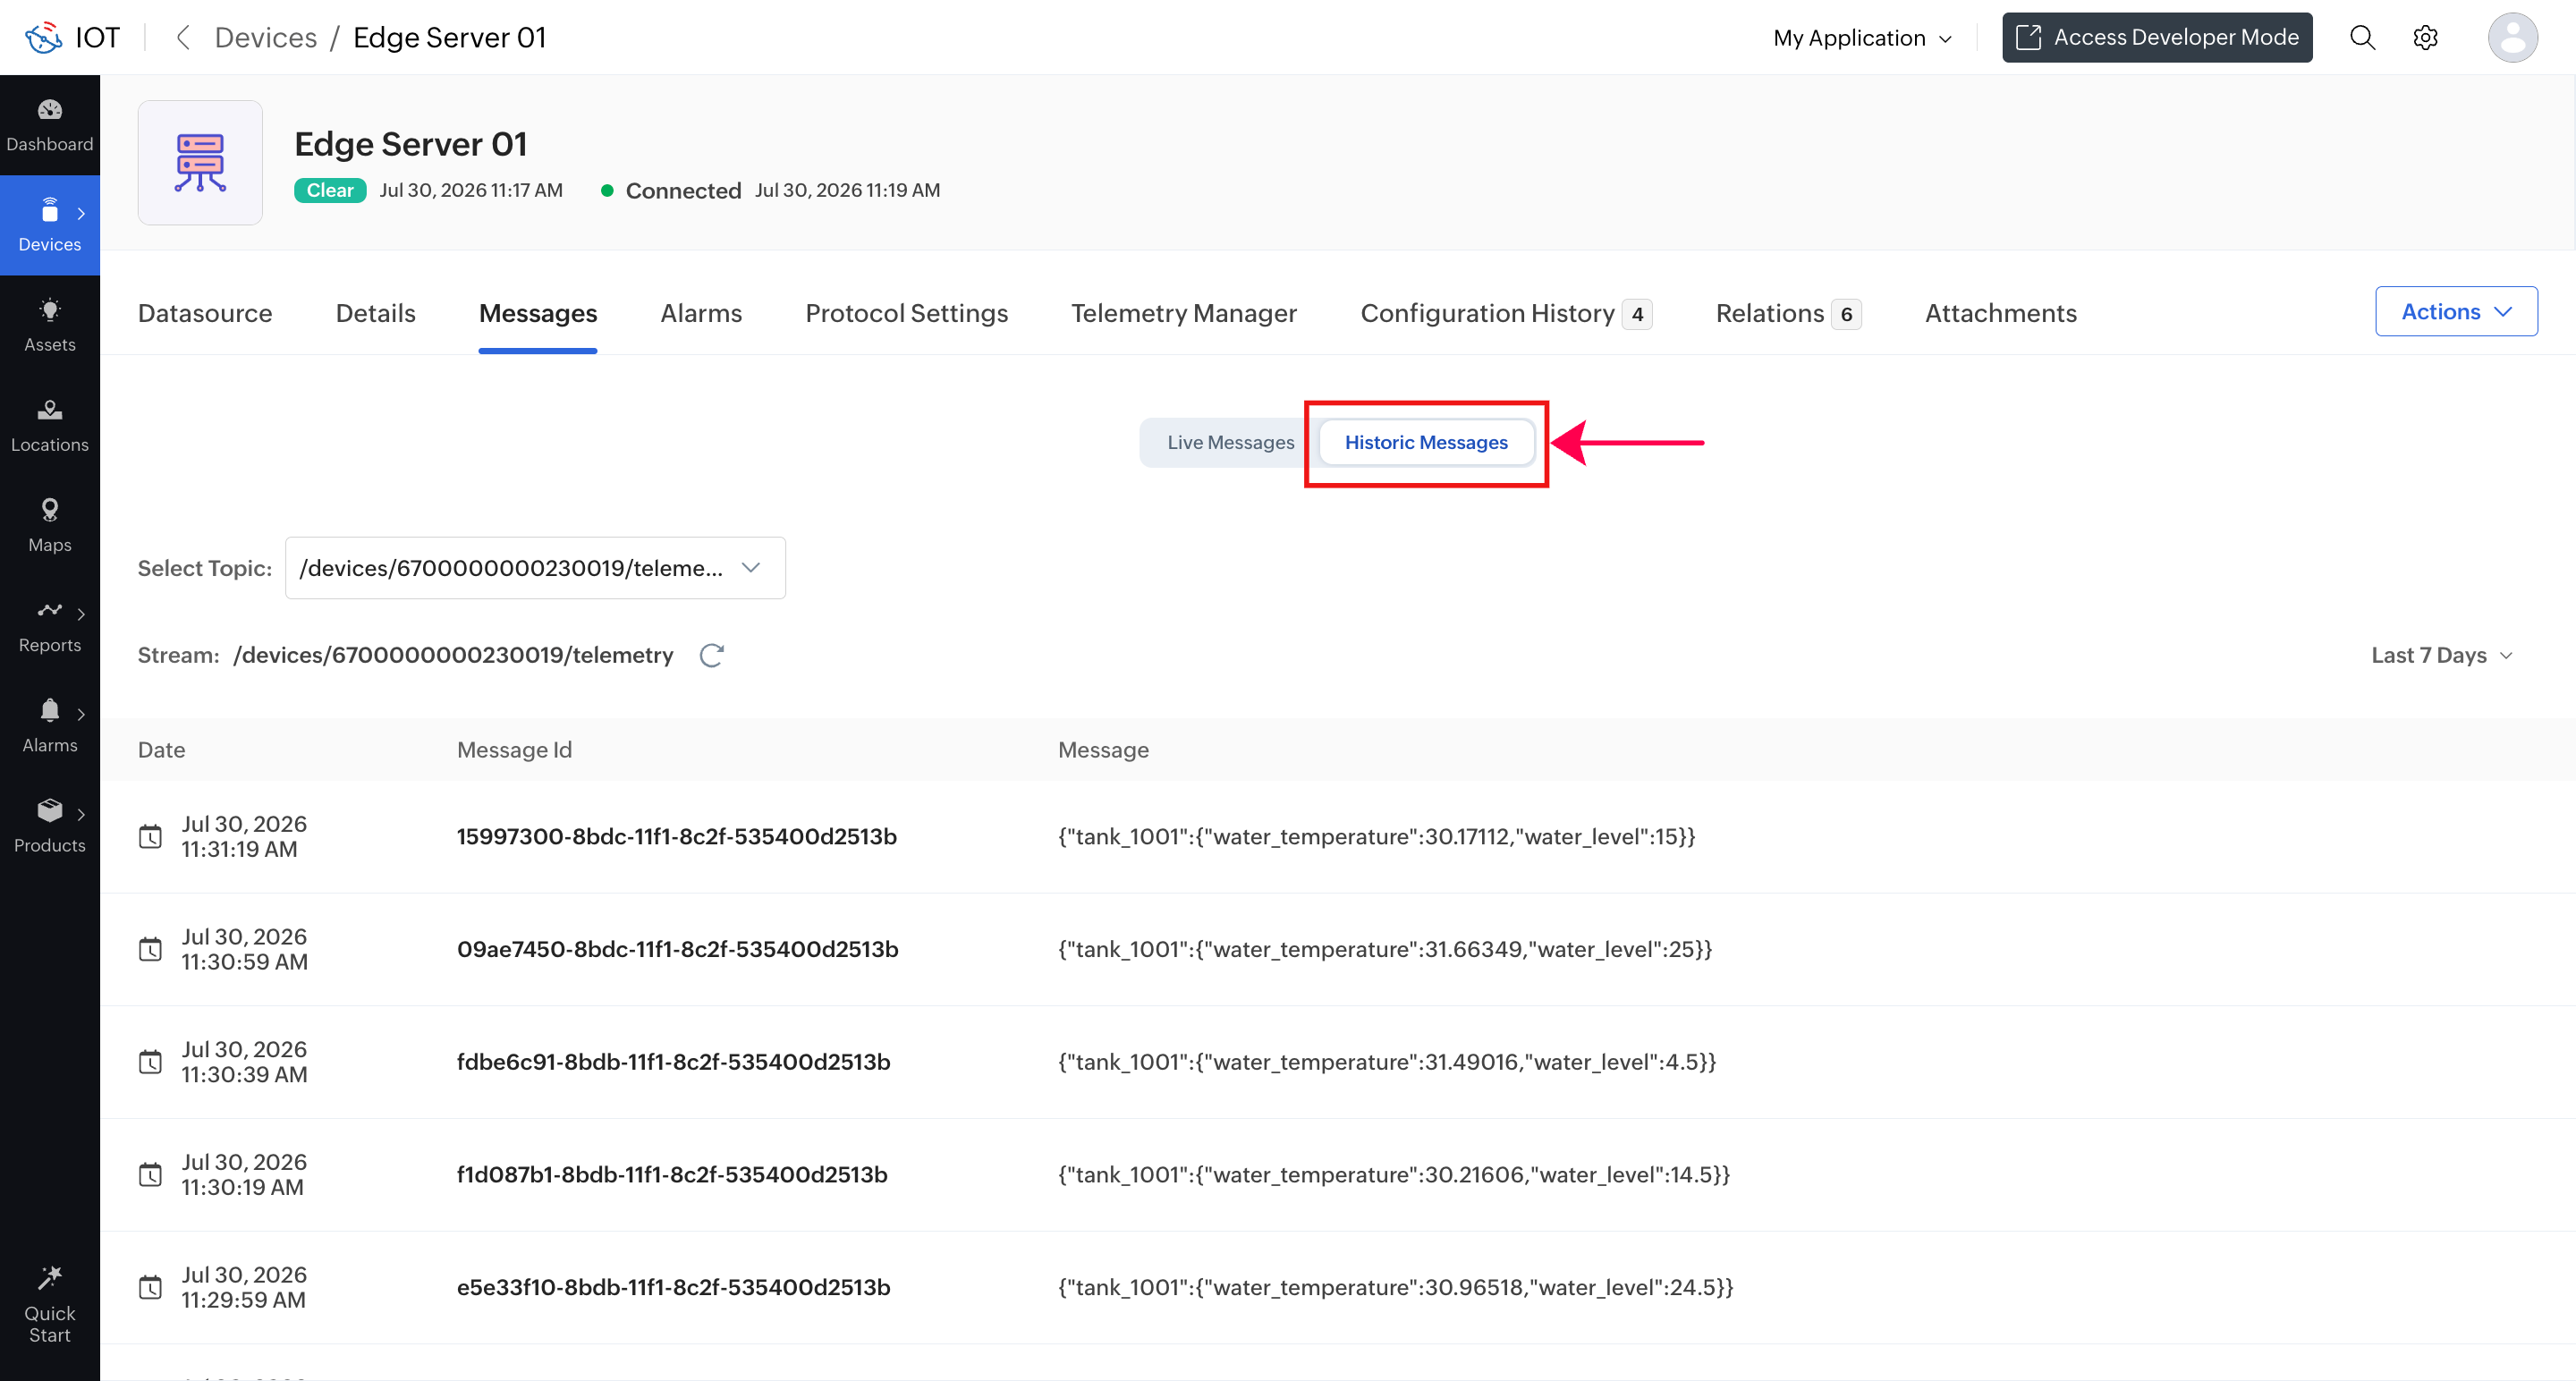This screenshot has height=1381, width=2576.
Task: Launch Quick Start wand icon
Action: tap(50, 1277)
